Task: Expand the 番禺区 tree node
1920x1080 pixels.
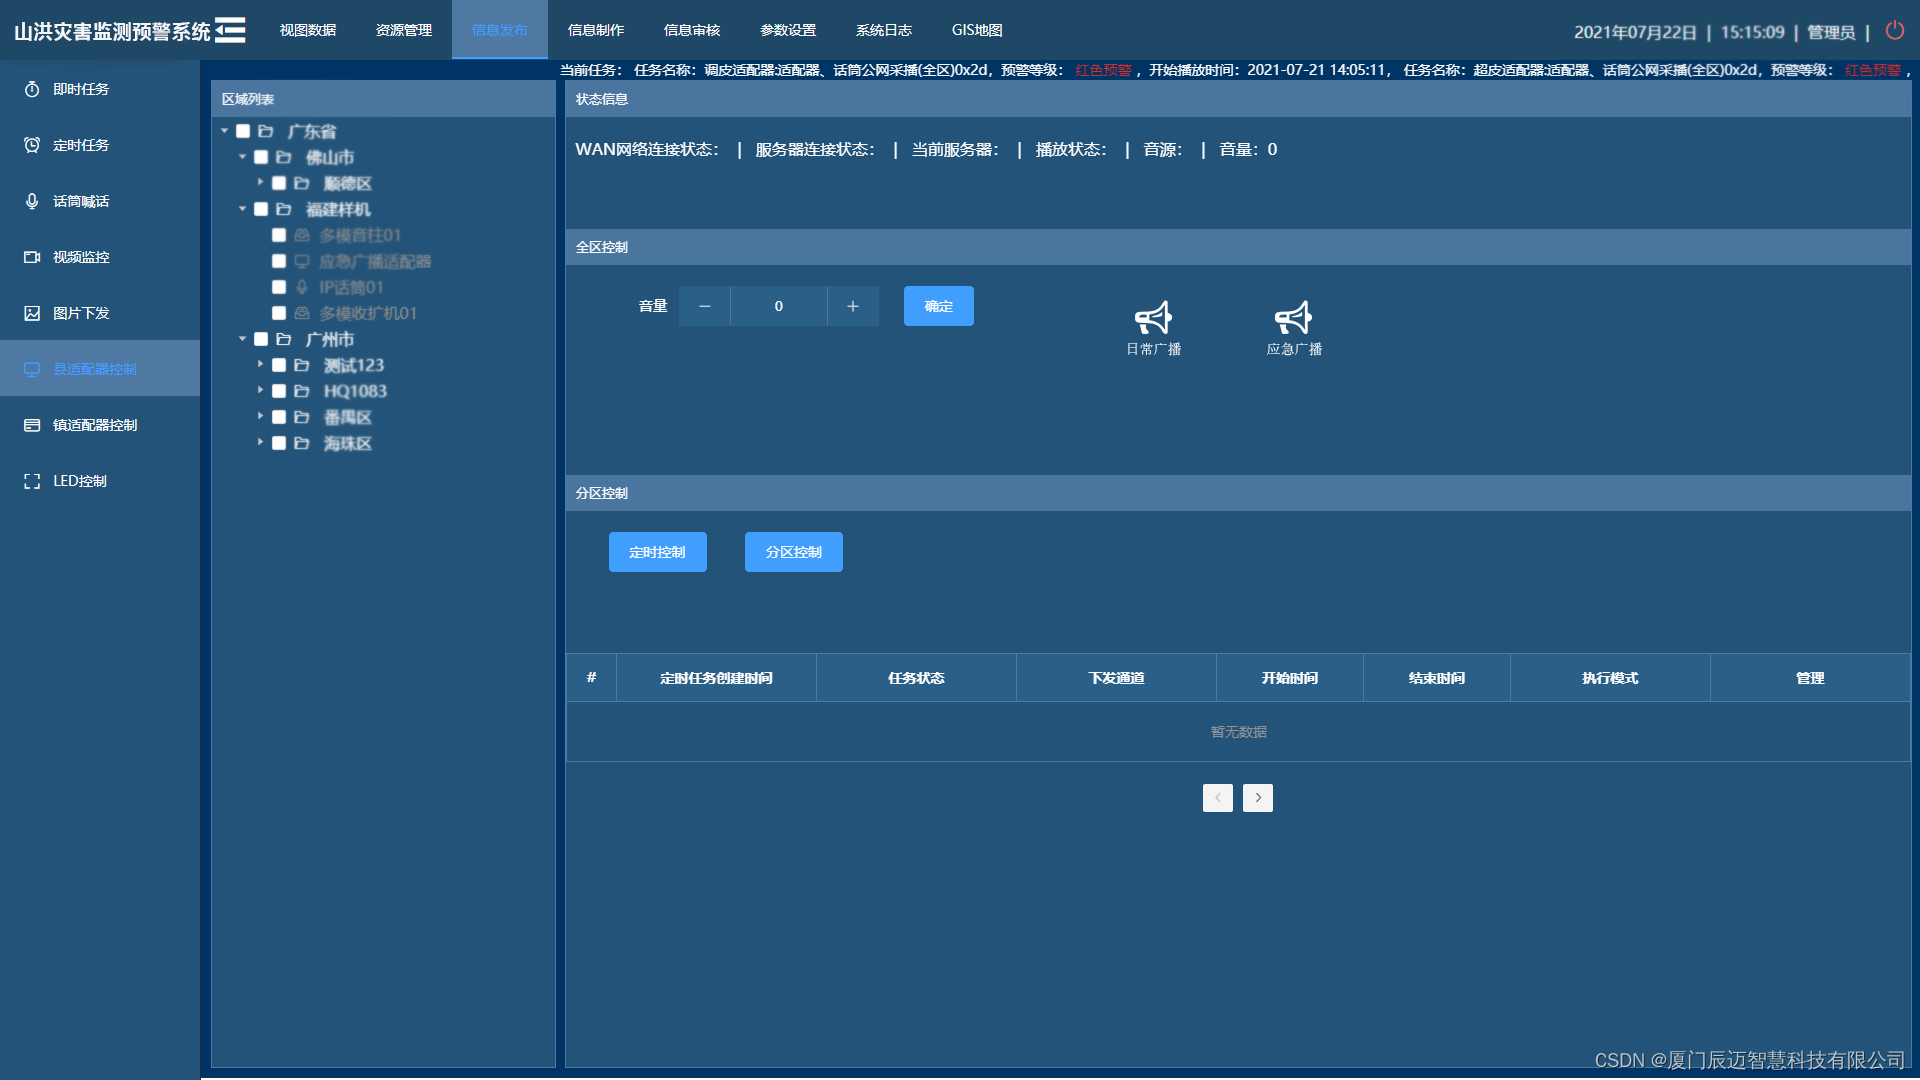Action: [260, 417]
